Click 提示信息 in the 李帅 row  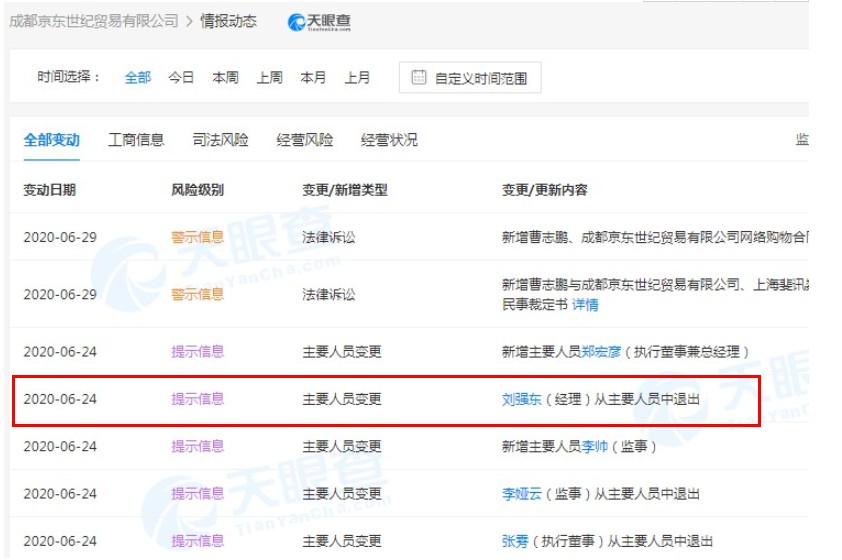[197, 447]
